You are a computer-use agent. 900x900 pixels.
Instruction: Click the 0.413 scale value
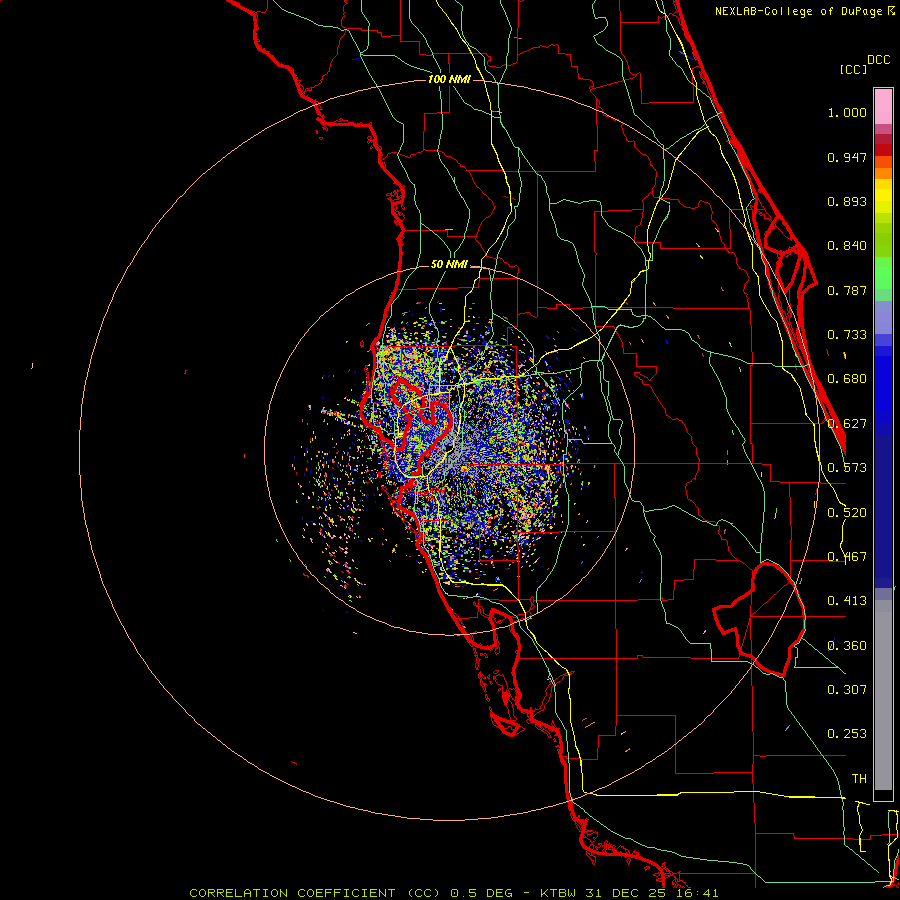[x=847, y=601]
